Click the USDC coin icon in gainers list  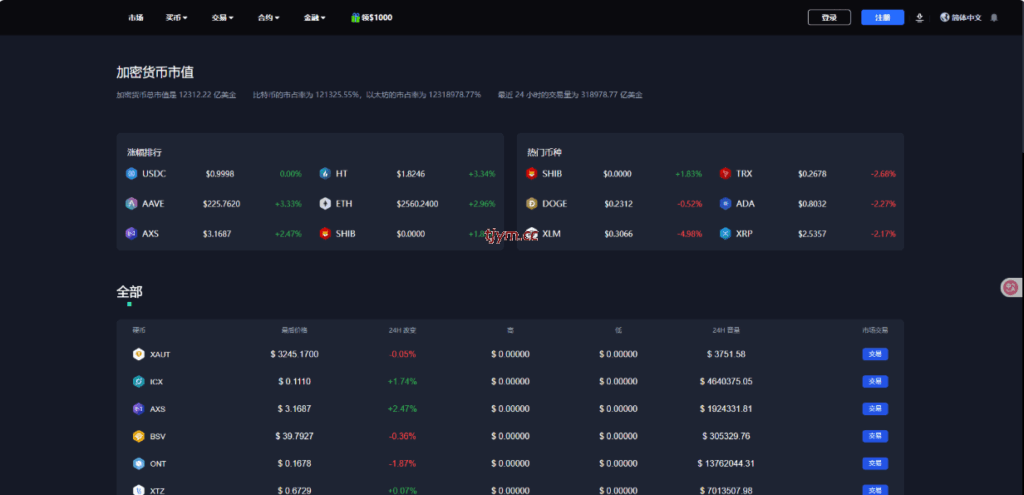[x=130, y=173]
